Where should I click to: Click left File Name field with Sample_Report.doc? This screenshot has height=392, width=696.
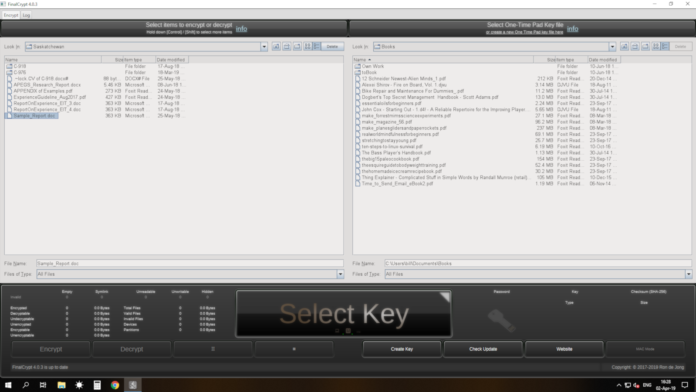point(190,263)
